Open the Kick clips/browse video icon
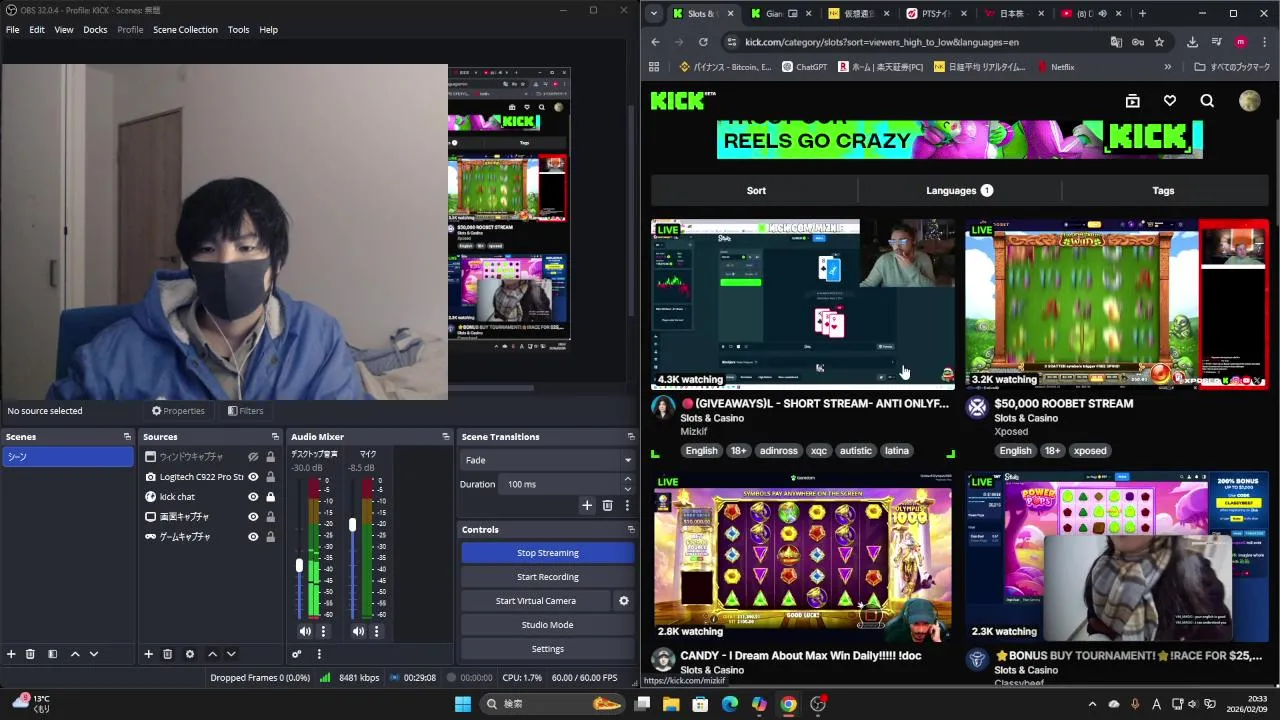The image size is (1280, 720). coord(1132,101)
